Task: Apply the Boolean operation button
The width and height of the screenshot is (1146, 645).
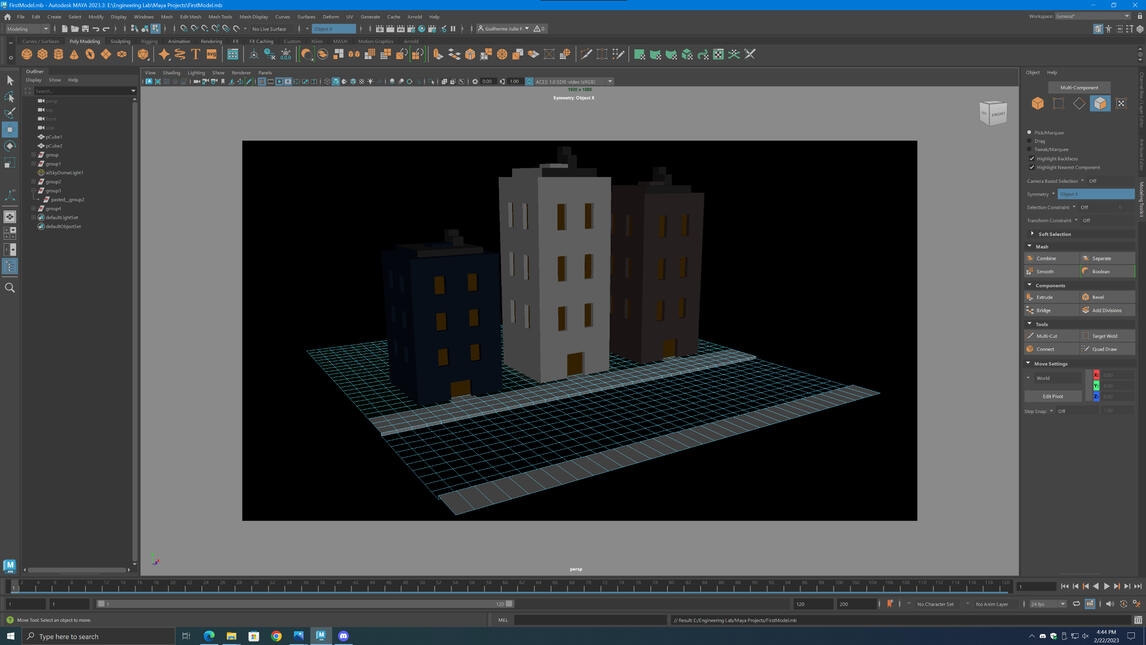Action: [x=1101, y=271]
